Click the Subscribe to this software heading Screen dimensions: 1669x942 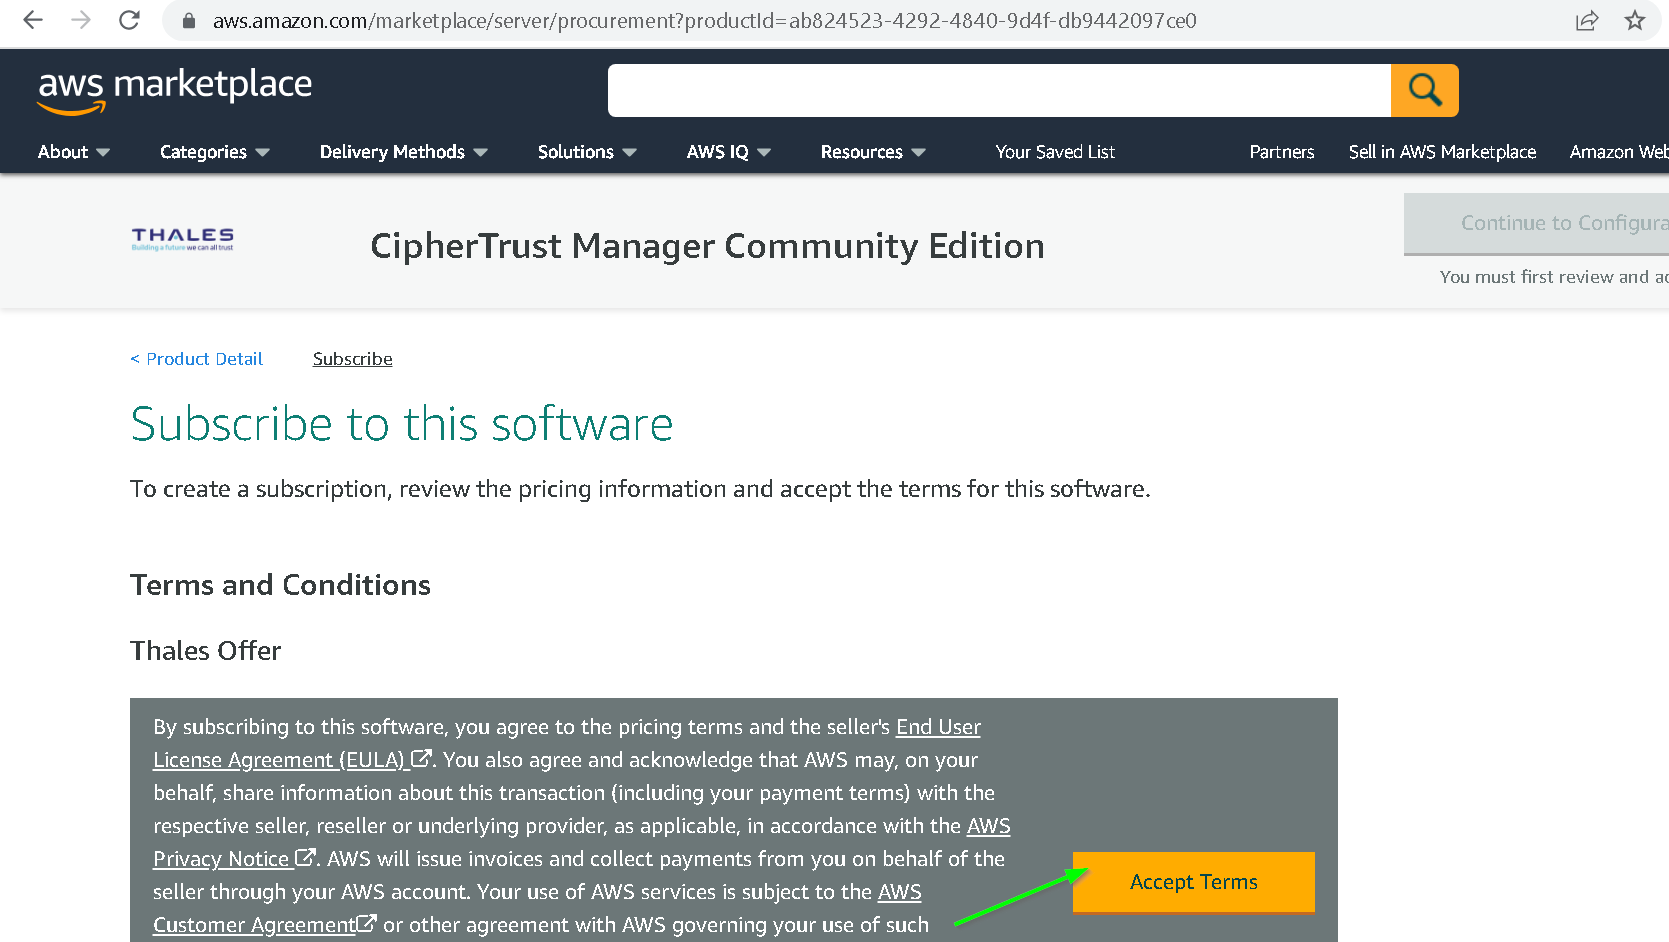coord(402,424)
